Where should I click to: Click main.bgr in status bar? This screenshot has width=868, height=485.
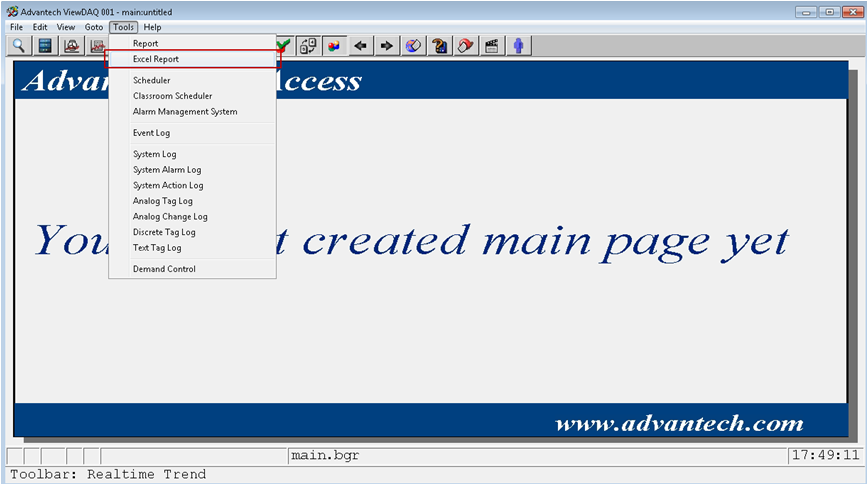tap(325, 455)
